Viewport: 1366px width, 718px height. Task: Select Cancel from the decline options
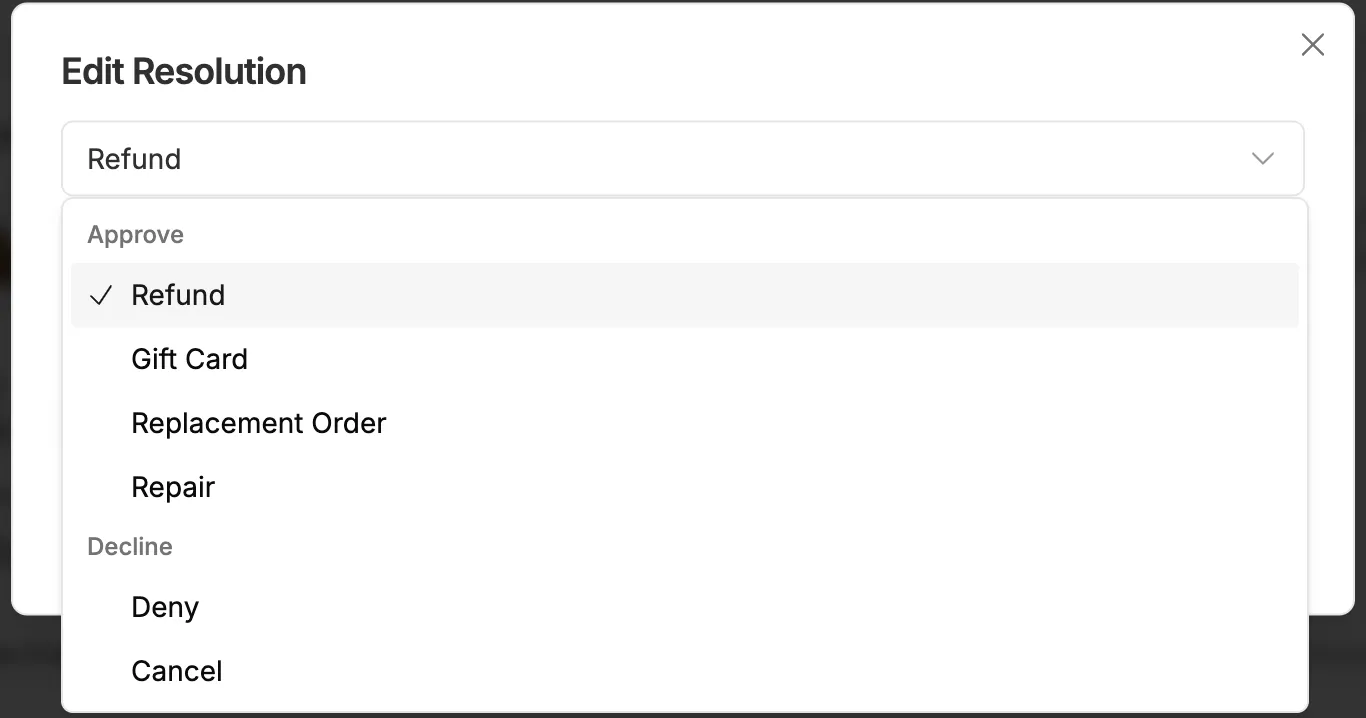[176, 671]
